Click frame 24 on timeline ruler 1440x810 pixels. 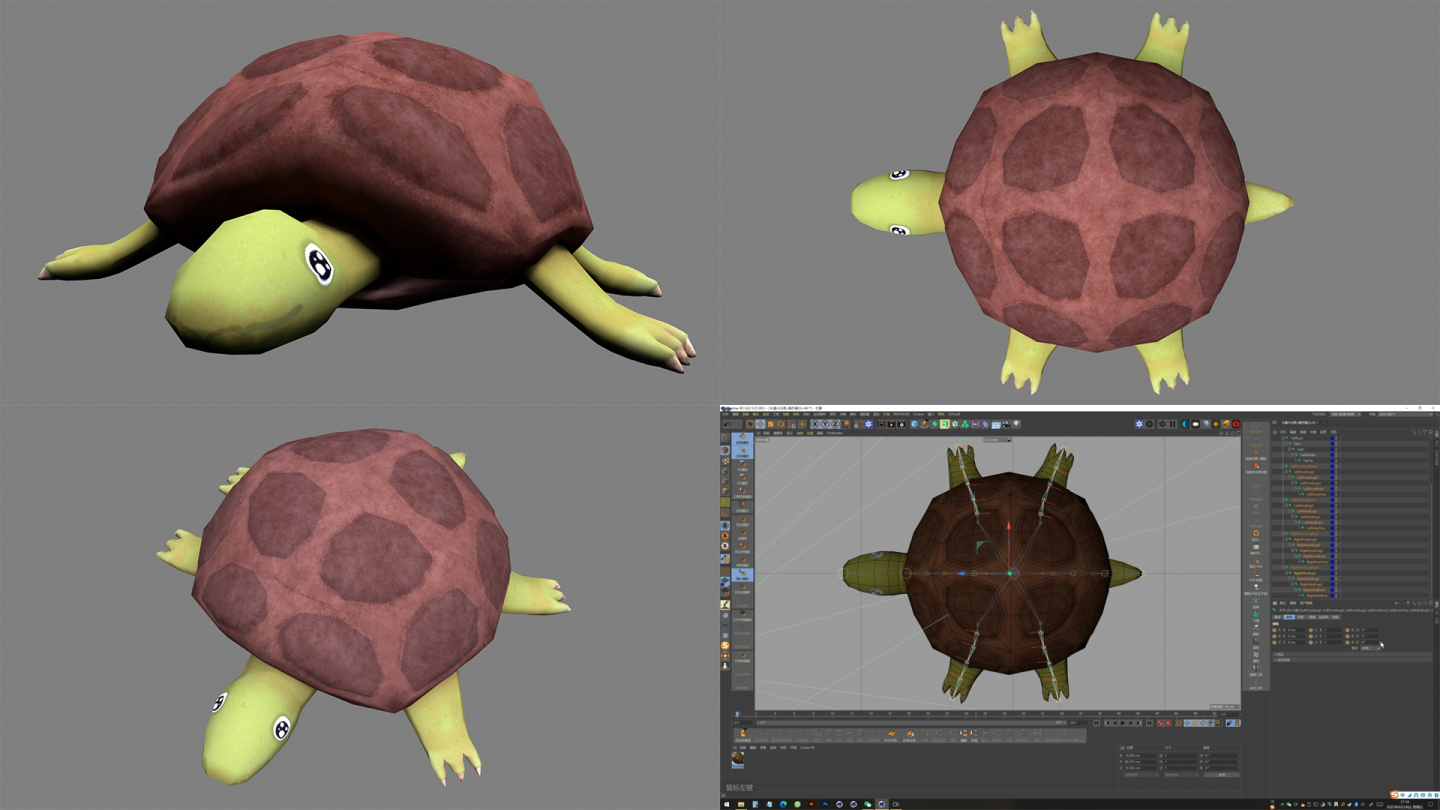click(x=966, y=713)
